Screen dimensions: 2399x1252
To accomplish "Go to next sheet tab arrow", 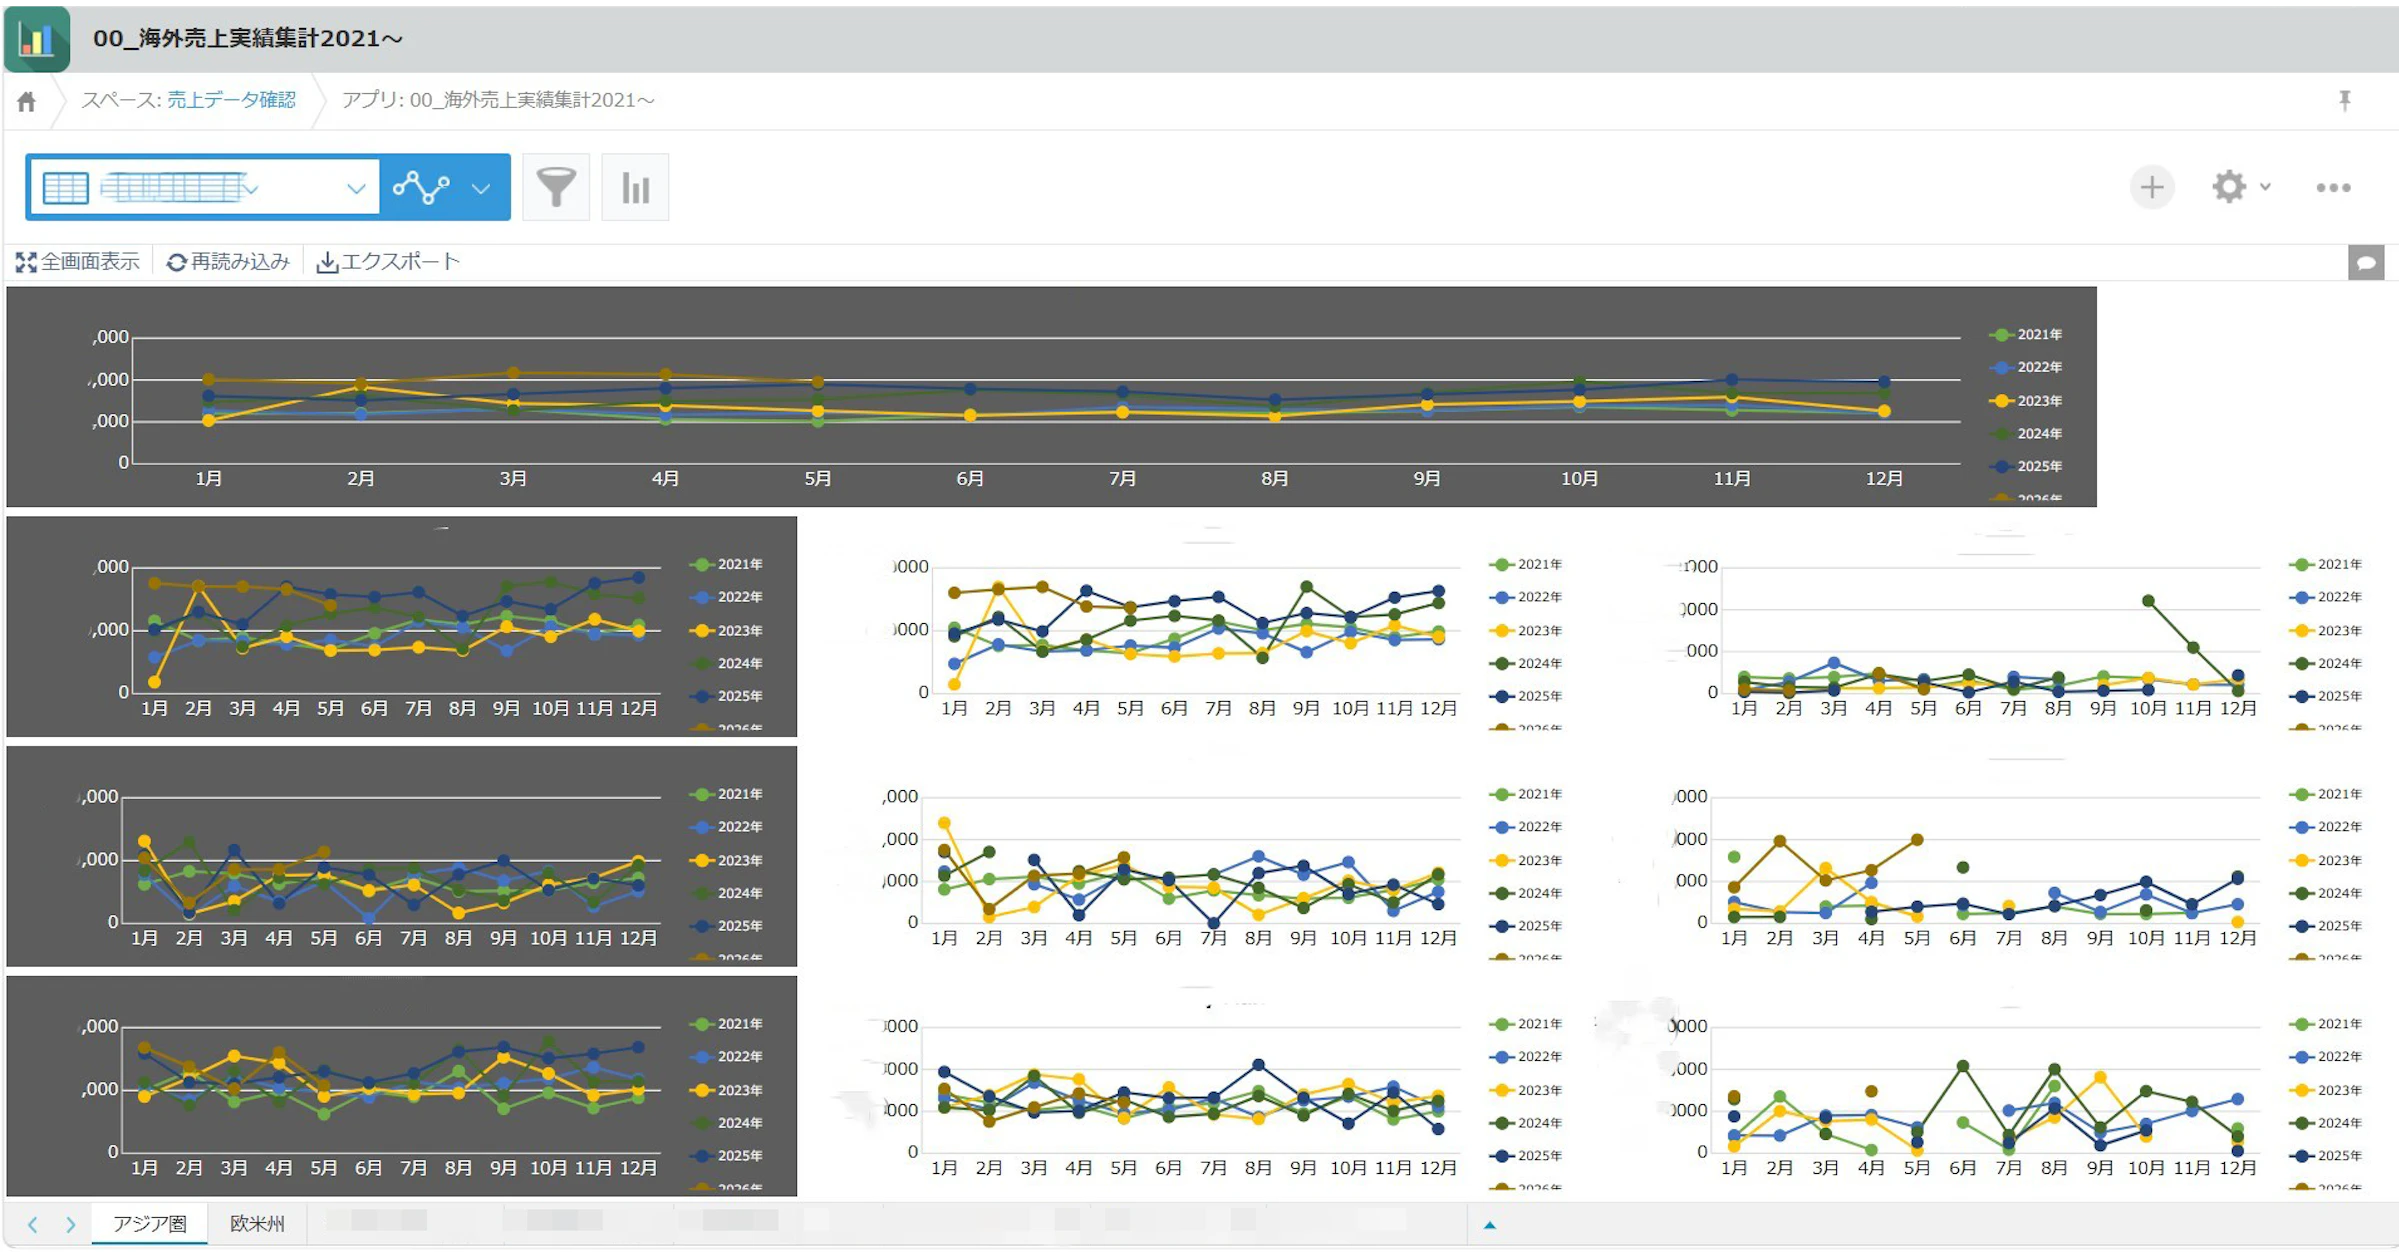I will point(71,1224).
